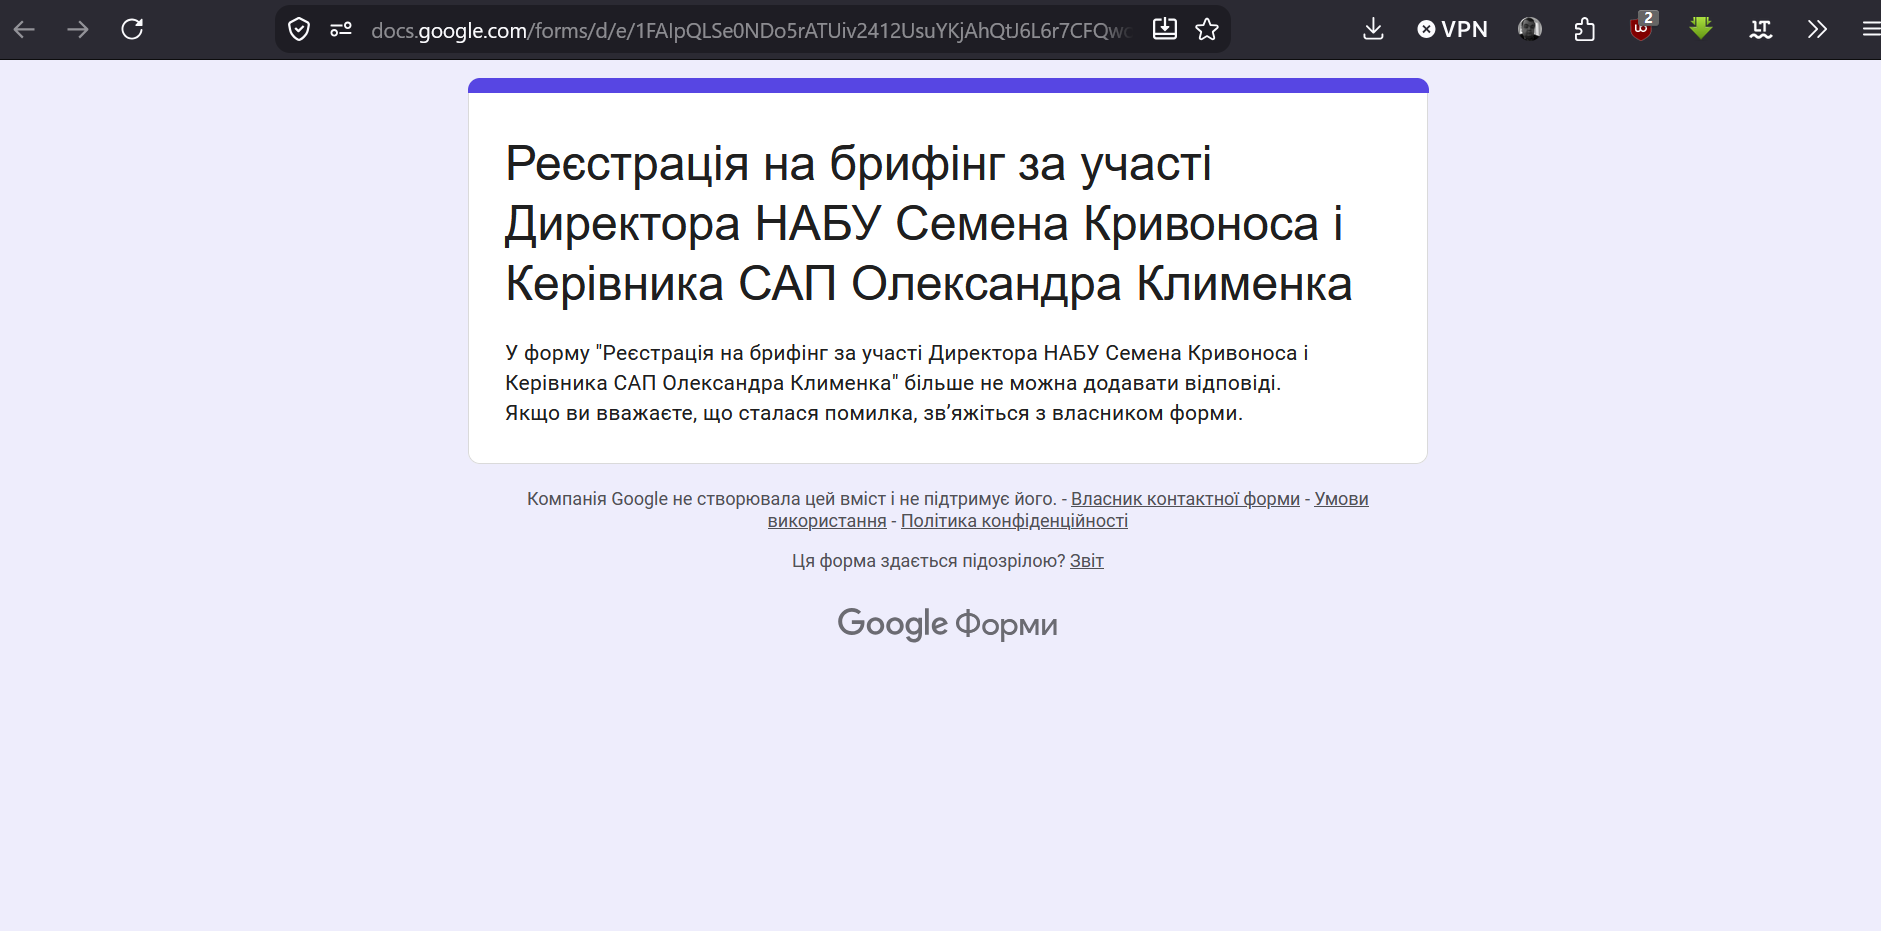The image size is (1881, 931).
Task: Click the Google Форми logo
Action: [x=947, y=624]
